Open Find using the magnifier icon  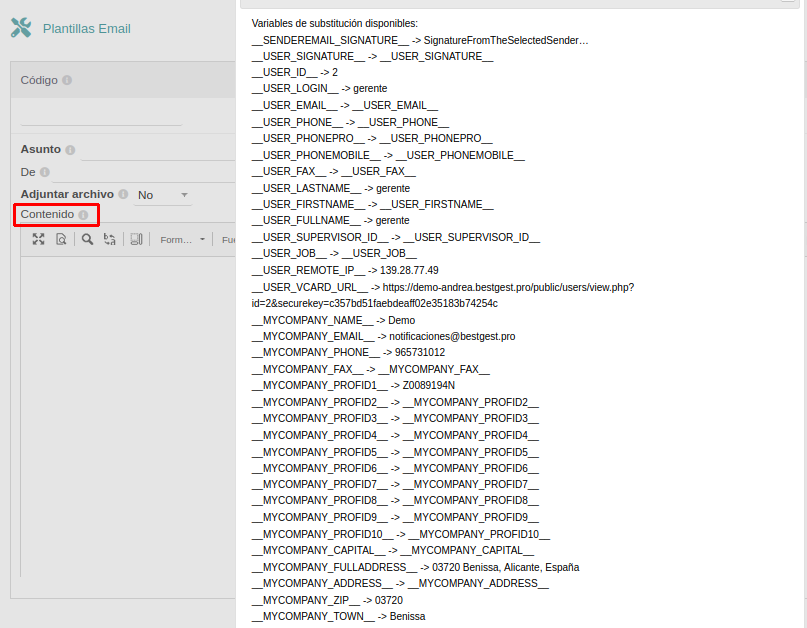tap(88, 239)
